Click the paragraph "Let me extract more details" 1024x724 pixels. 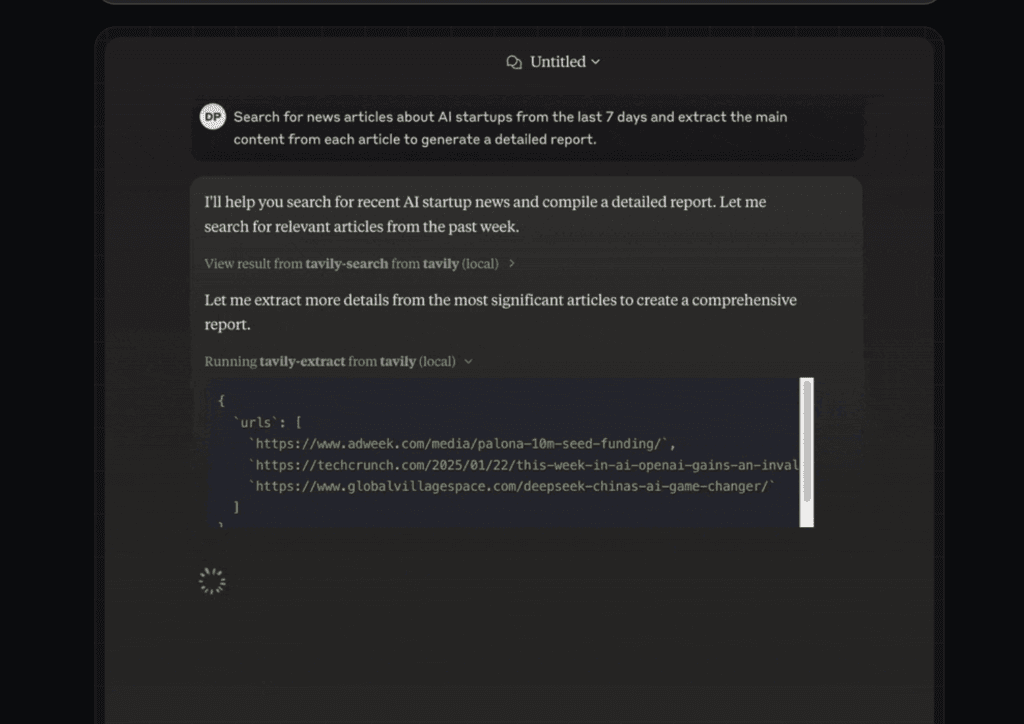[x=500, y=312]
